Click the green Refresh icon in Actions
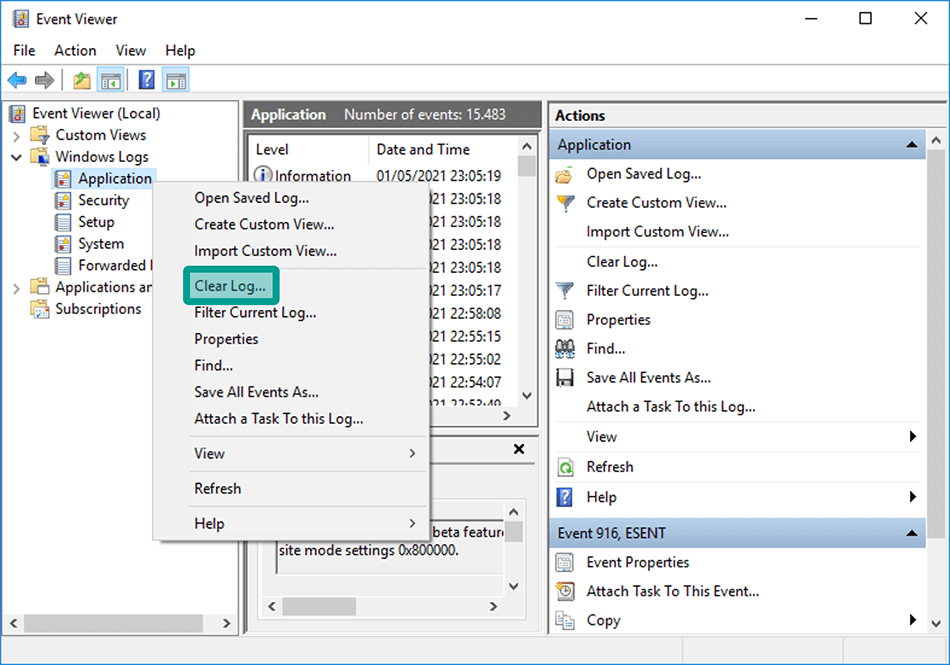 pyautogui.click(x=565, y=467)
